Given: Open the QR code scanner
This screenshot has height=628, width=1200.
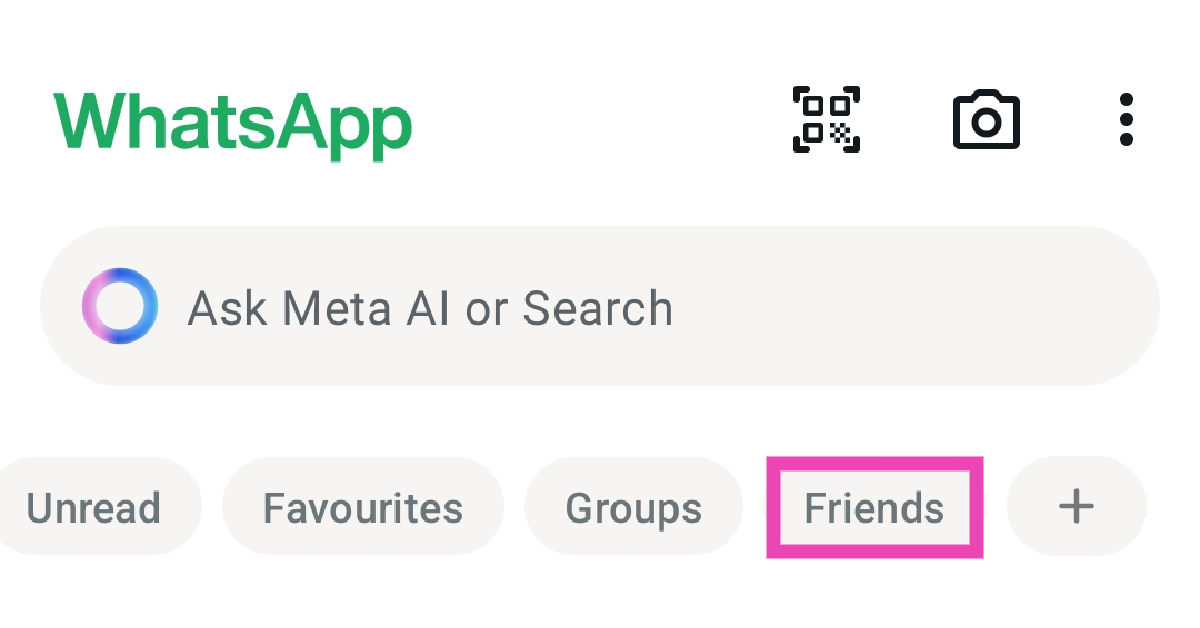Looking at the screenshot, I should pos(826,120).
